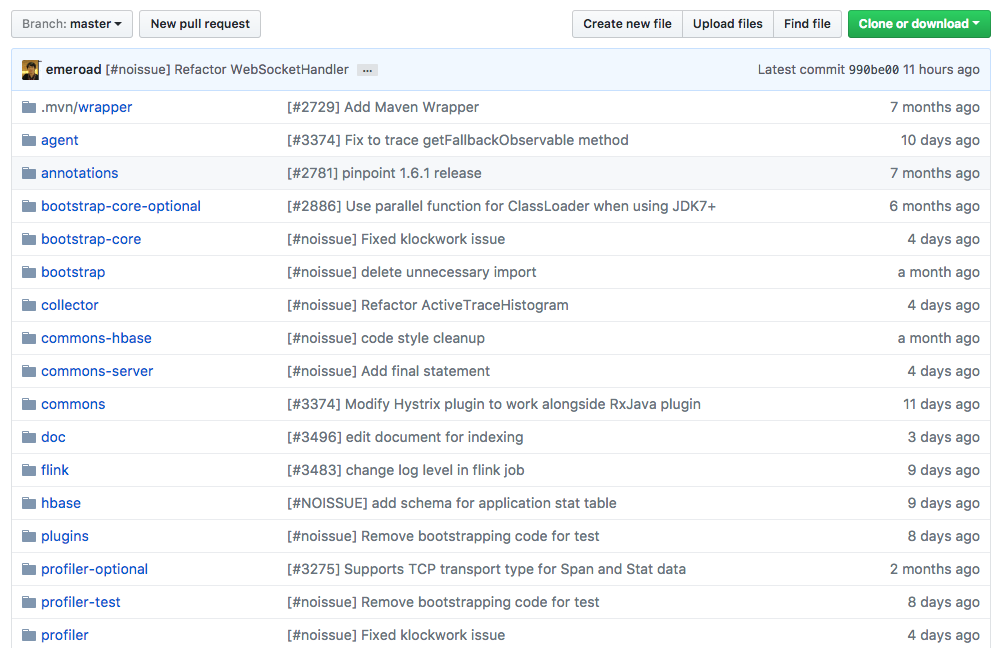The image size is (999, 648).
Task: Click the Upload files button
Action: click(x=727, y=24)
